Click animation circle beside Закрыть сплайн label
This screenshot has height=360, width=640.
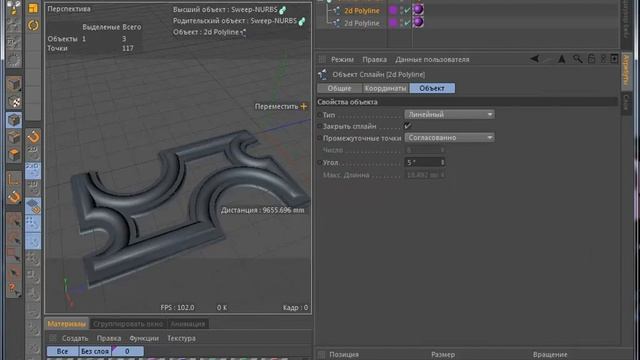click(320, 127)
